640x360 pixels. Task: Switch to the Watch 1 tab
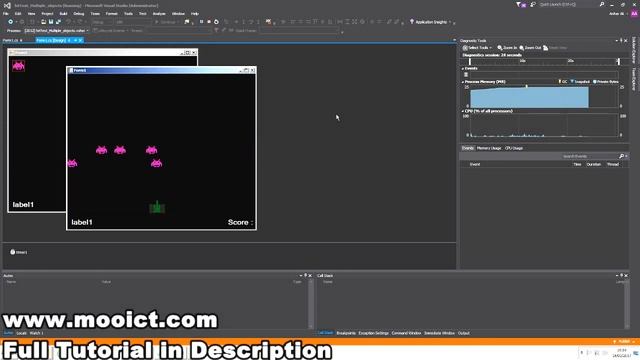coord(36,333)
